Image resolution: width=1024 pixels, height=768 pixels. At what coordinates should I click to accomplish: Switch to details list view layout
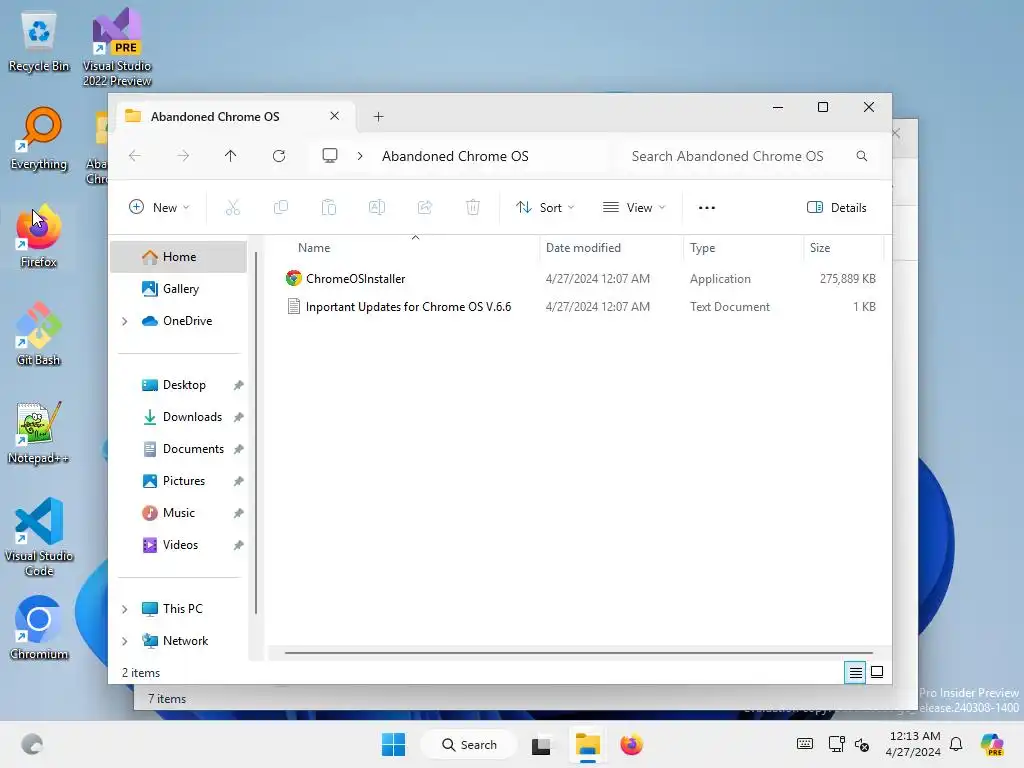point(855,672)
